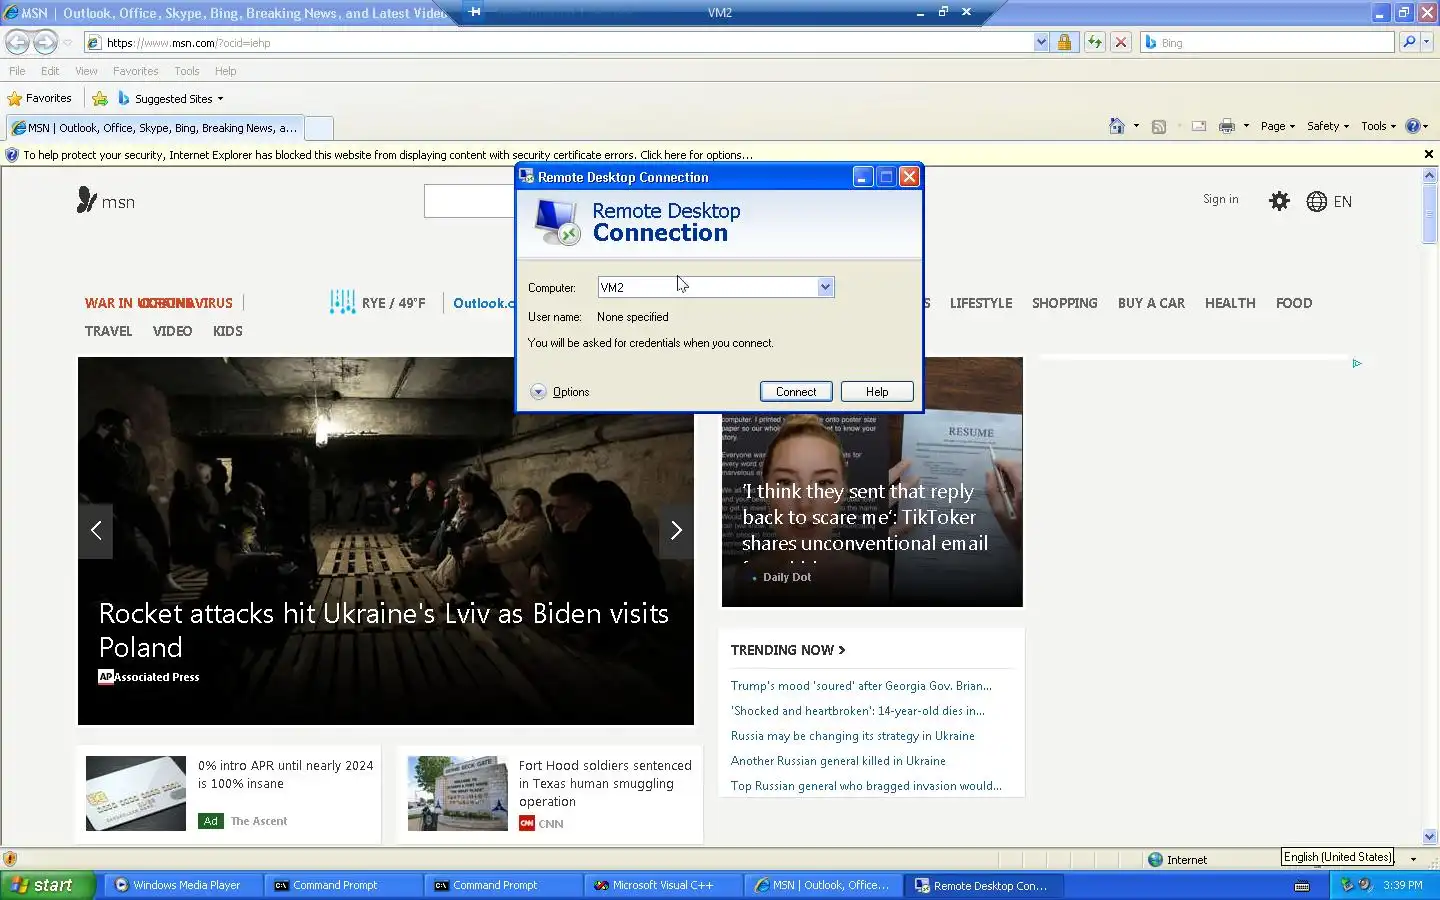Click the Connect button
The height and width of the screenshot is (900, 1440).
[x=796, y=392]
